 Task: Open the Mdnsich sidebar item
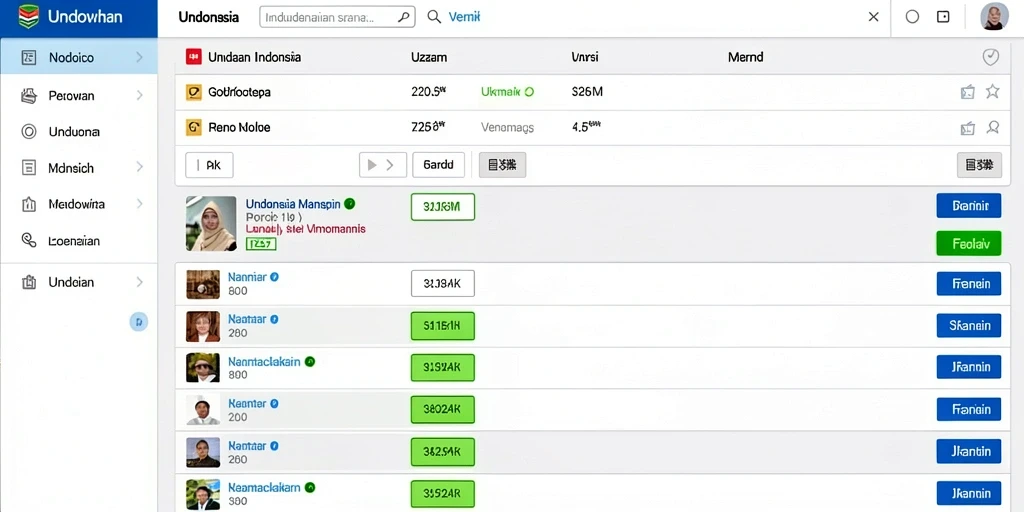tap(78, 168)
